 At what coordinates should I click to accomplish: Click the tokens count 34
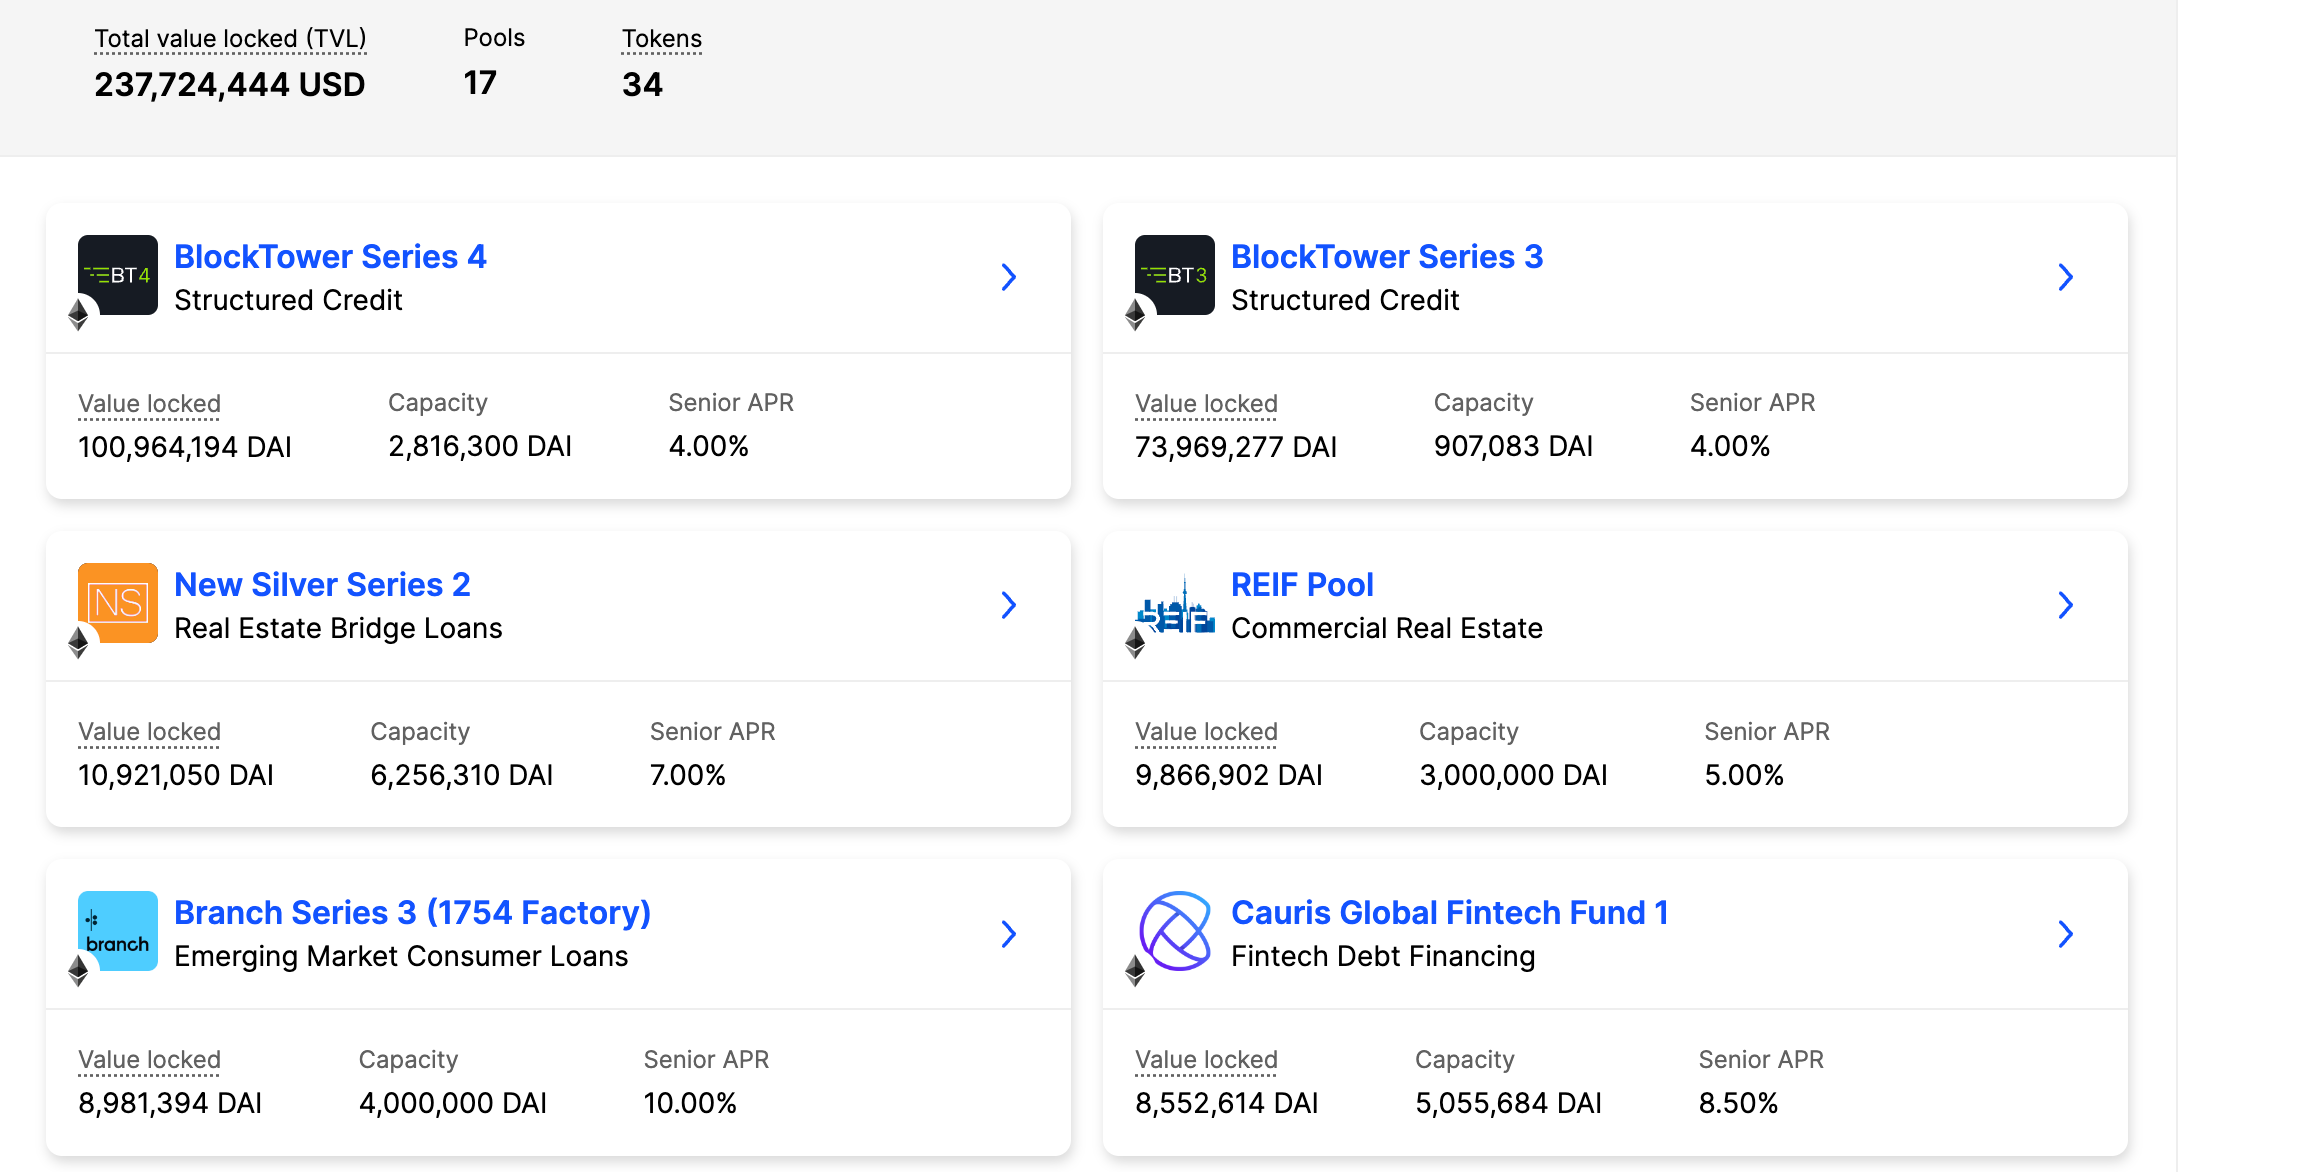tap(642, 85)
